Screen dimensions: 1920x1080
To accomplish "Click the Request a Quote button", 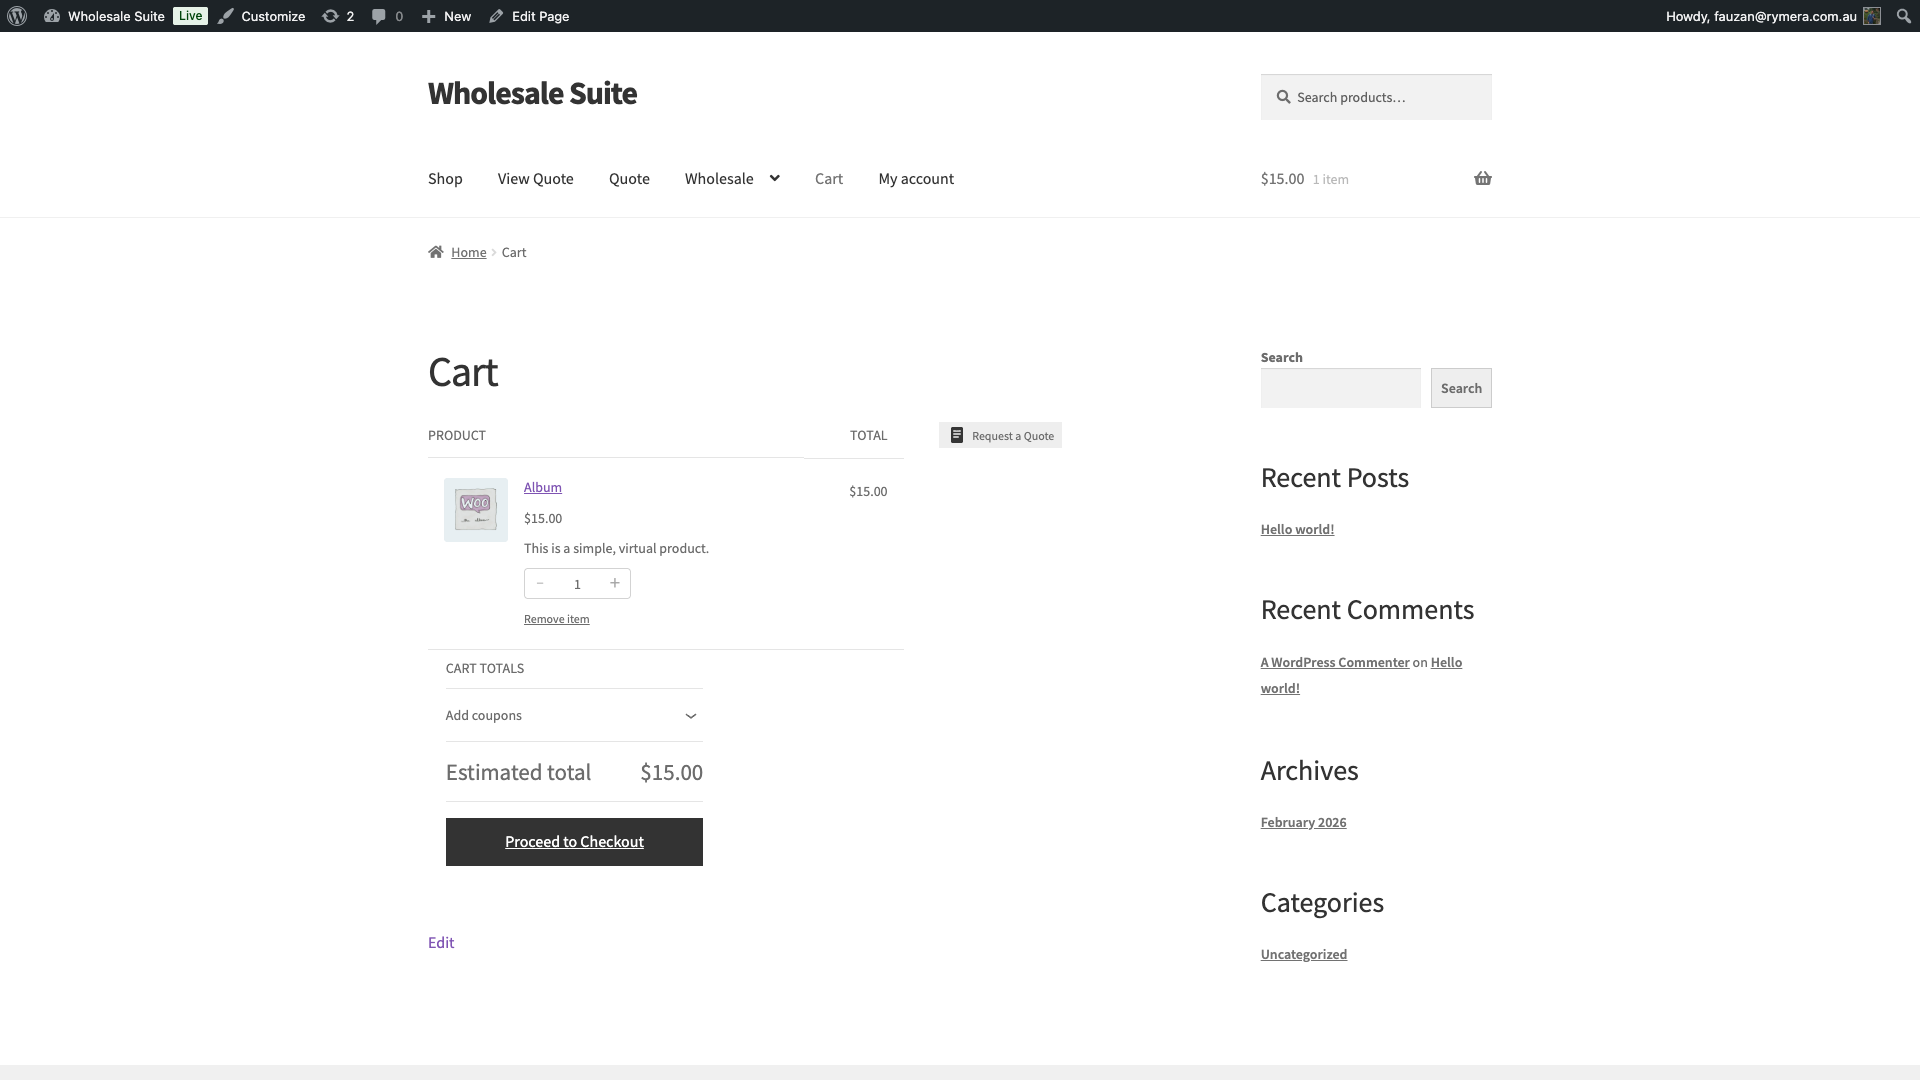I will (x=1000, y=435).
